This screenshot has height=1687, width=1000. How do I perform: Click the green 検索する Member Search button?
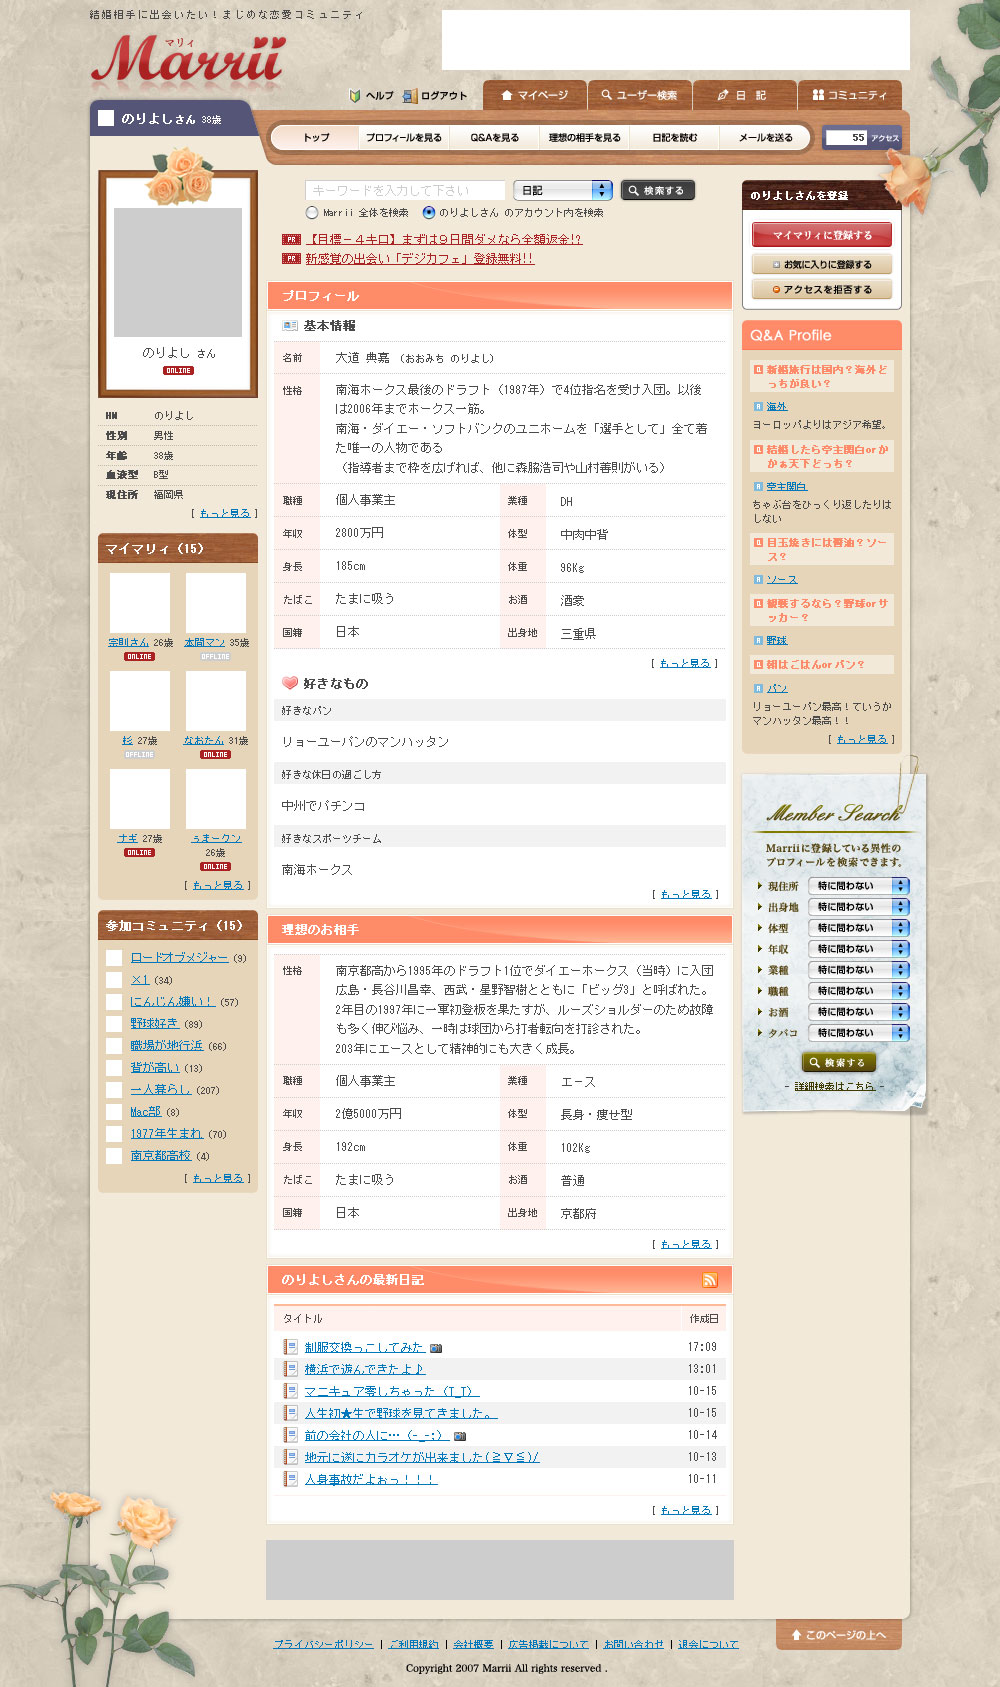[x=839, y=1062]
